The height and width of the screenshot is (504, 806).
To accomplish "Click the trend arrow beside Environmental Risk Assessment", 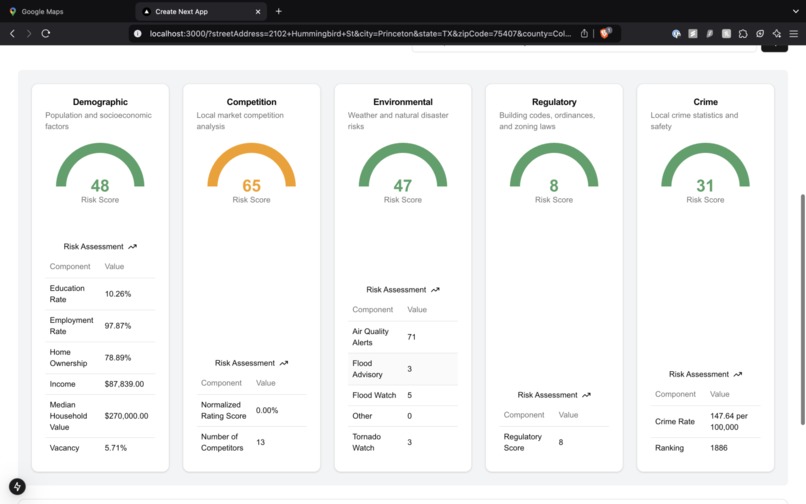I will pos(435,290).
